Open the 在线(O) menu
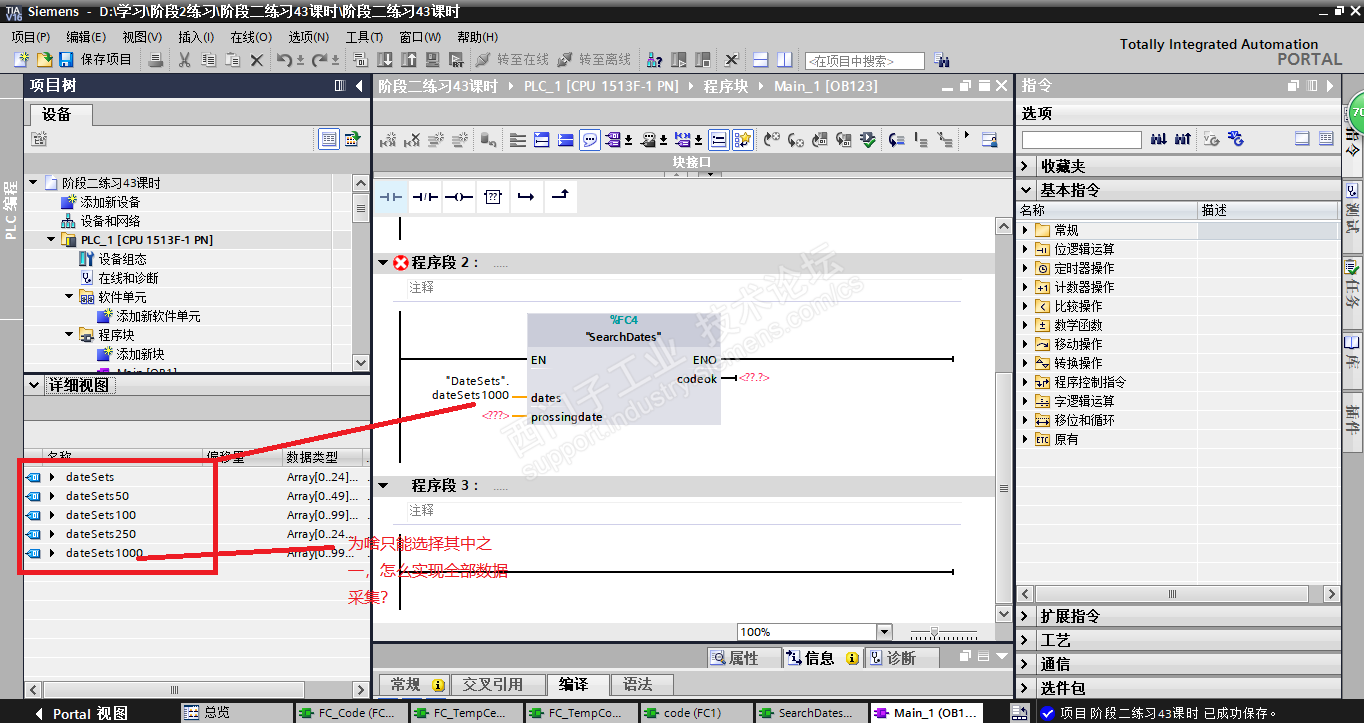Image resolution: width=1364 pixels, height=723 pixels. (x=251, y=37)
